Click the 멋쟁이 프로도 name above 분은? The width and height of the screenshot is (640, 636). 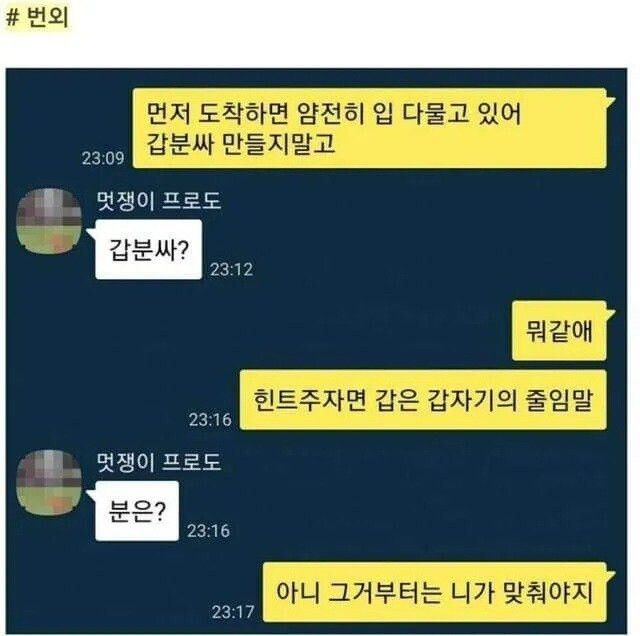click(159, 462)
